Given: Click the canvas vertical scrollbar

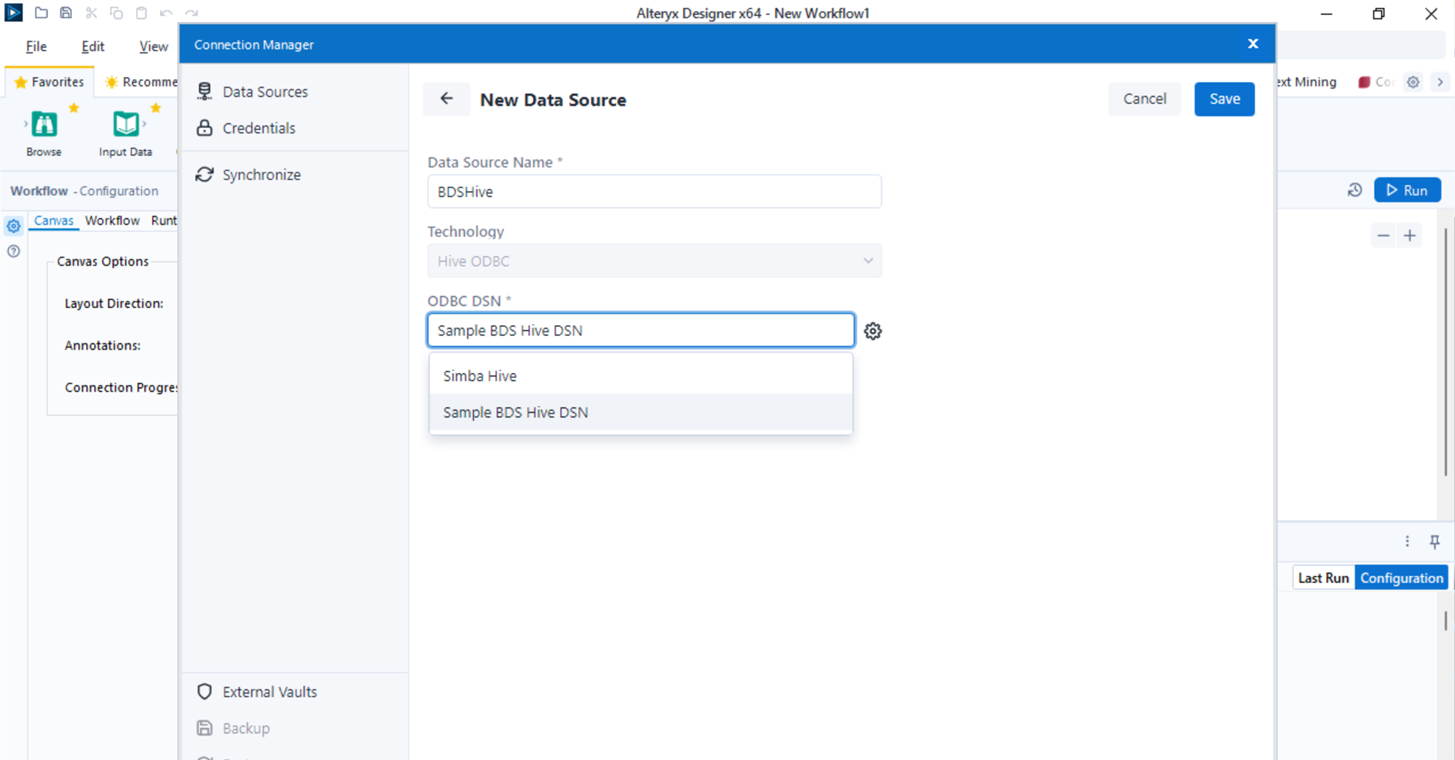Looking at the screenshot, I should 1446,350.
